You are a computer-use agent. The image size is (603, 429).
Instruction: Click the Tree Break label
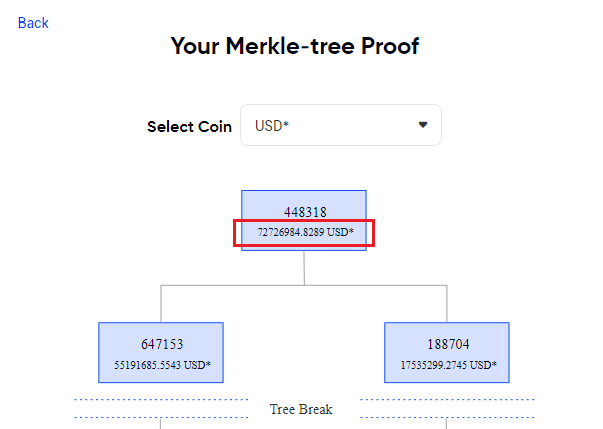301,409
